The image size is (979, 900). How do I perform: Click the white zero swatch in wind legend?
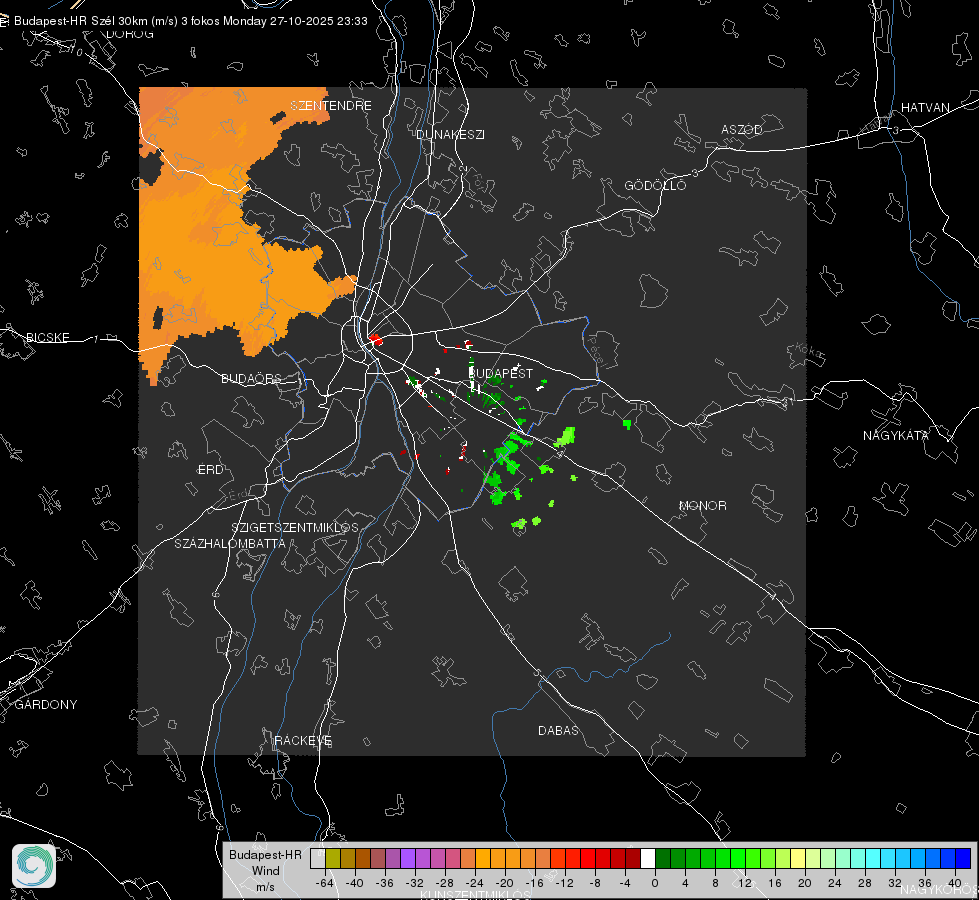pyautogui.click(x=648, y=858)
